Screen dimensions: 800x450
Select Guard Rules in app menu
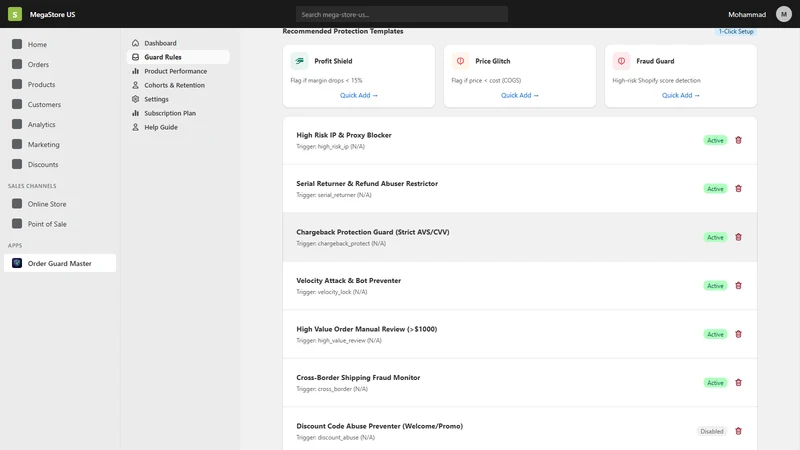click(x=178, y=57)
